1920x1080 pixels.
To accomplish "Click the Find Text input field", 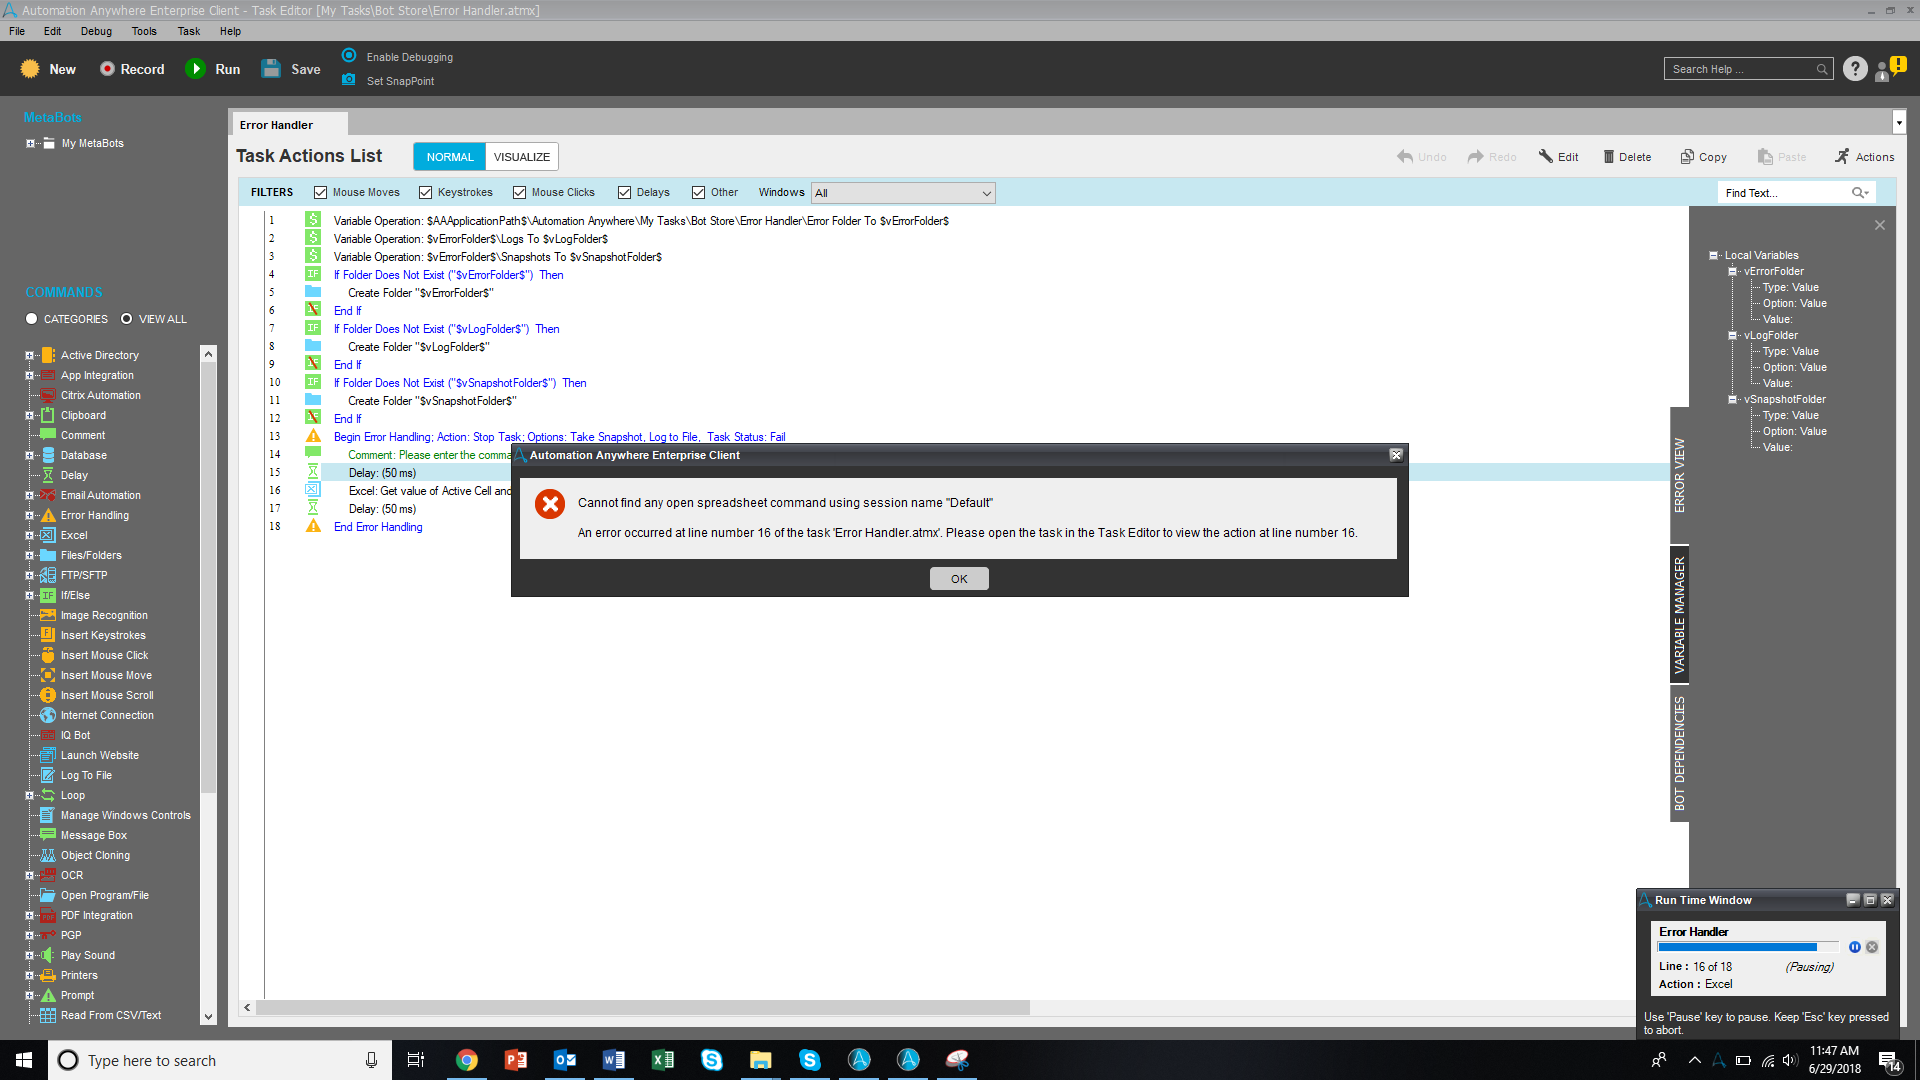I will [x=1785, y=193].
